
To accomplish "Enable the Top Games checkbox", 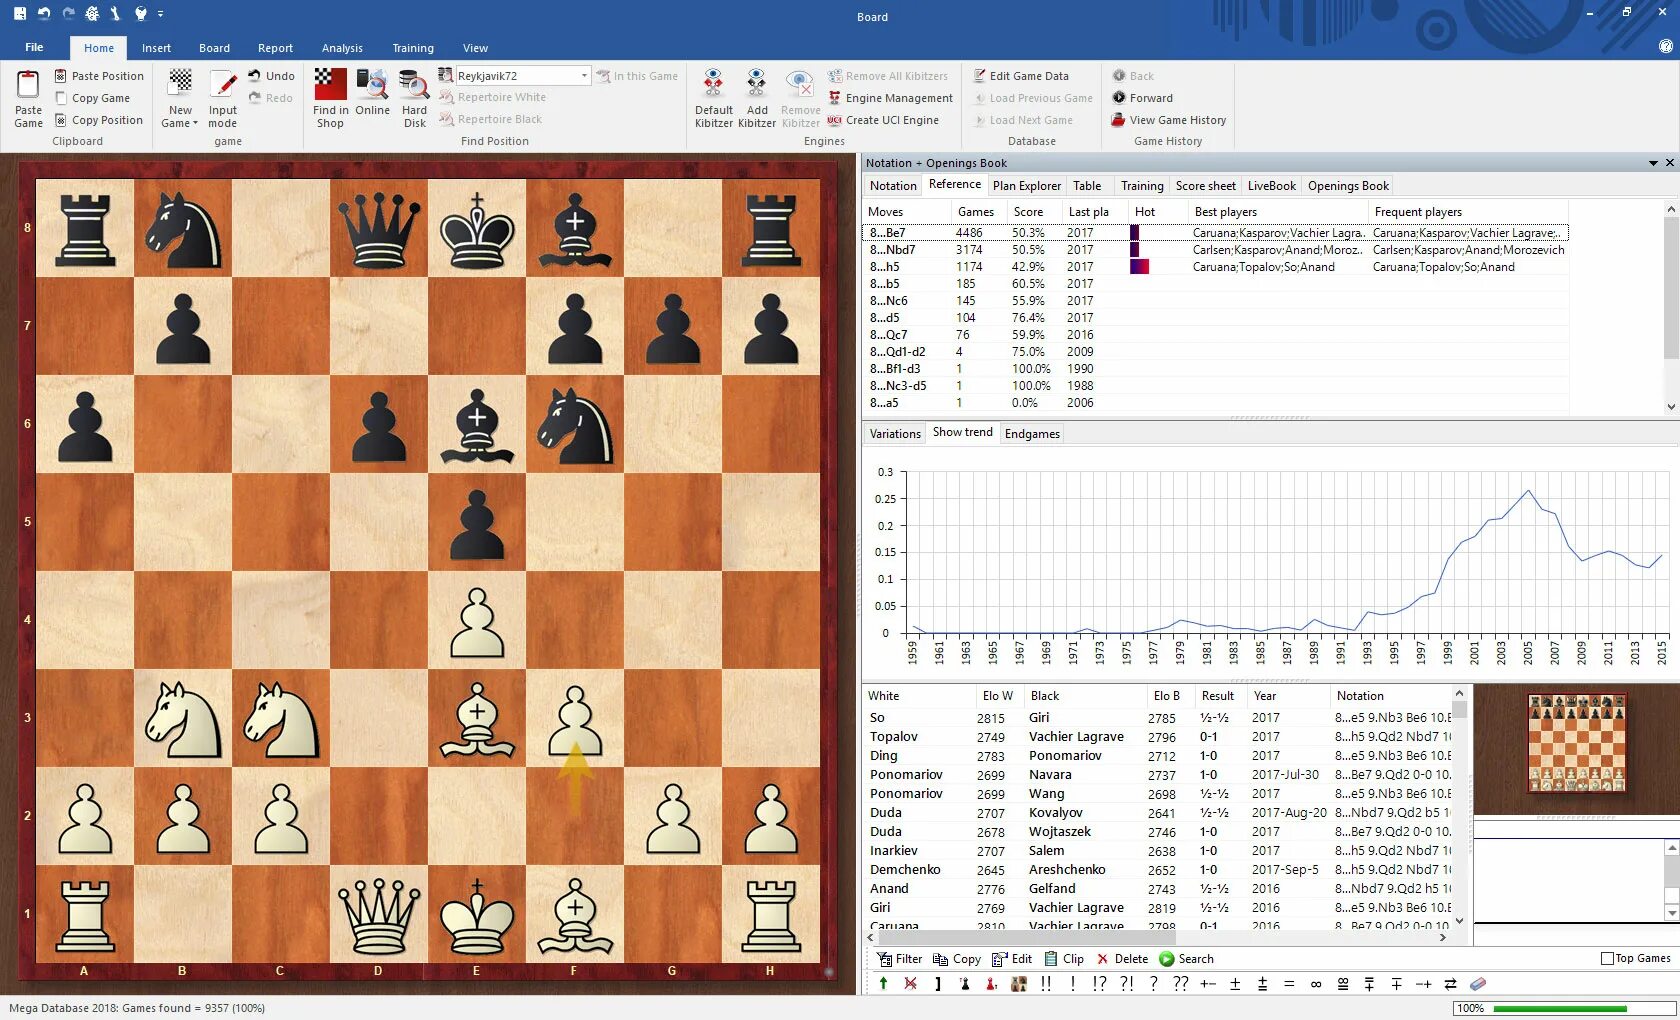I will click(1606, 957).
